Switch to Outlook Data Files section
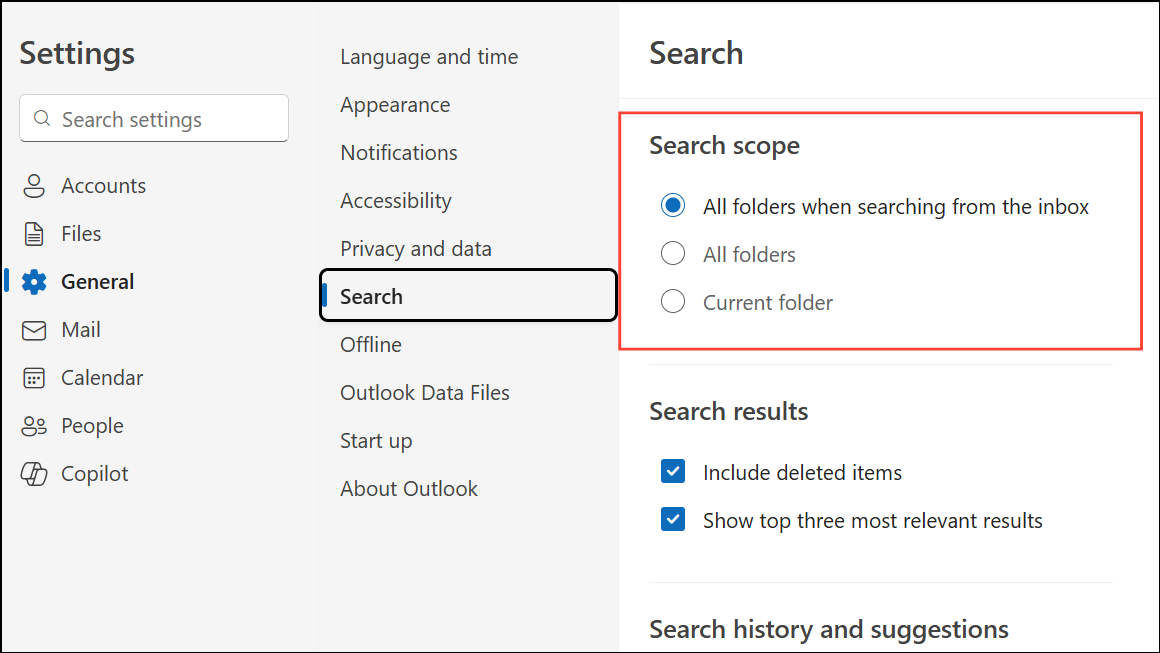Viewport: 1160px width, 653px height. coord(425,393)
